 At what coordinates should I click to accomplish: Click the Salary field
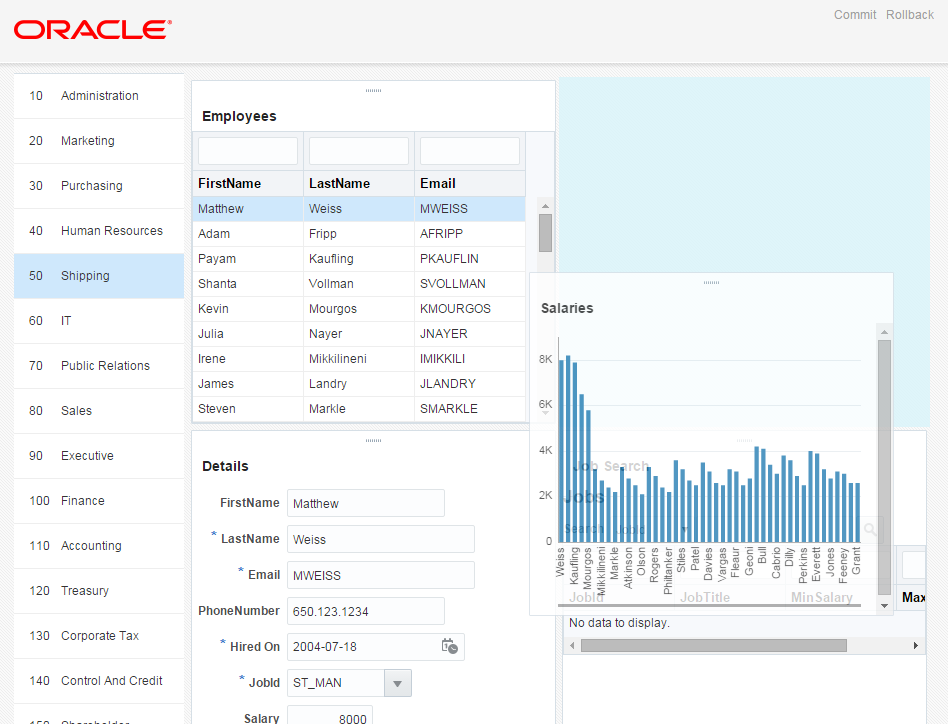[x=330, y=715]
